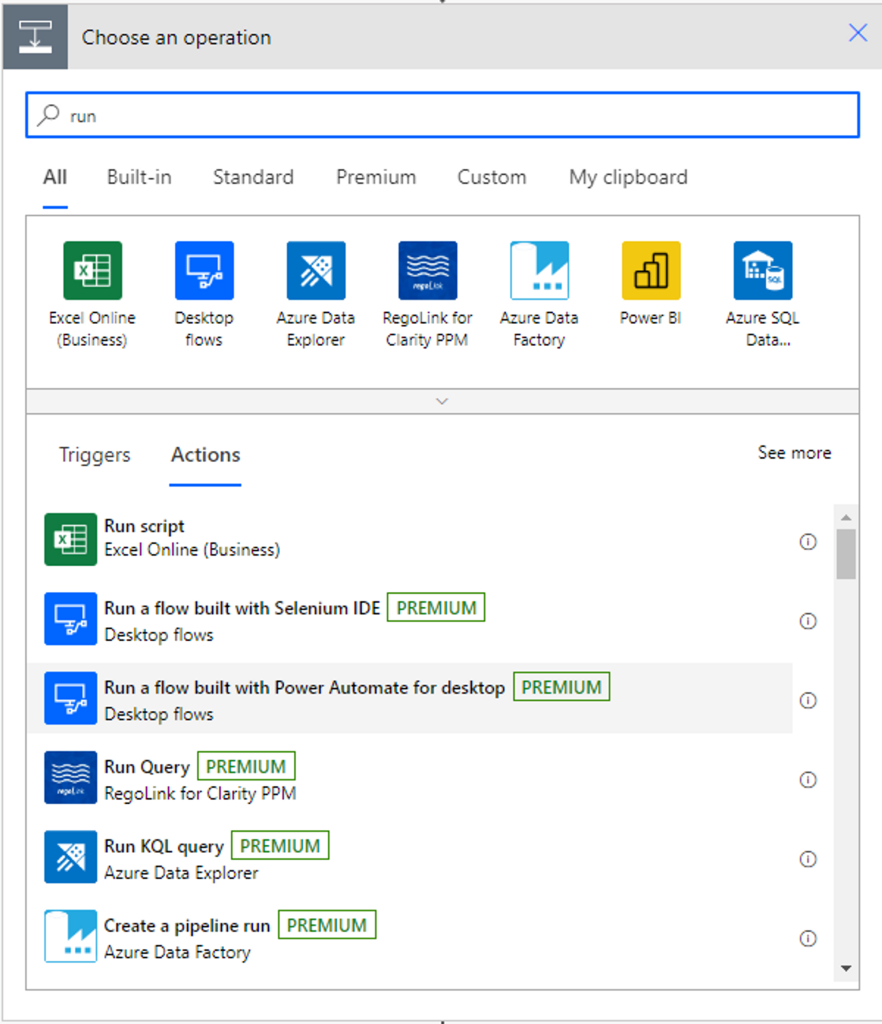Click the search box containing "run"
The width and height of the screenshot is (882, 1024).
click(x=443, y=115)
